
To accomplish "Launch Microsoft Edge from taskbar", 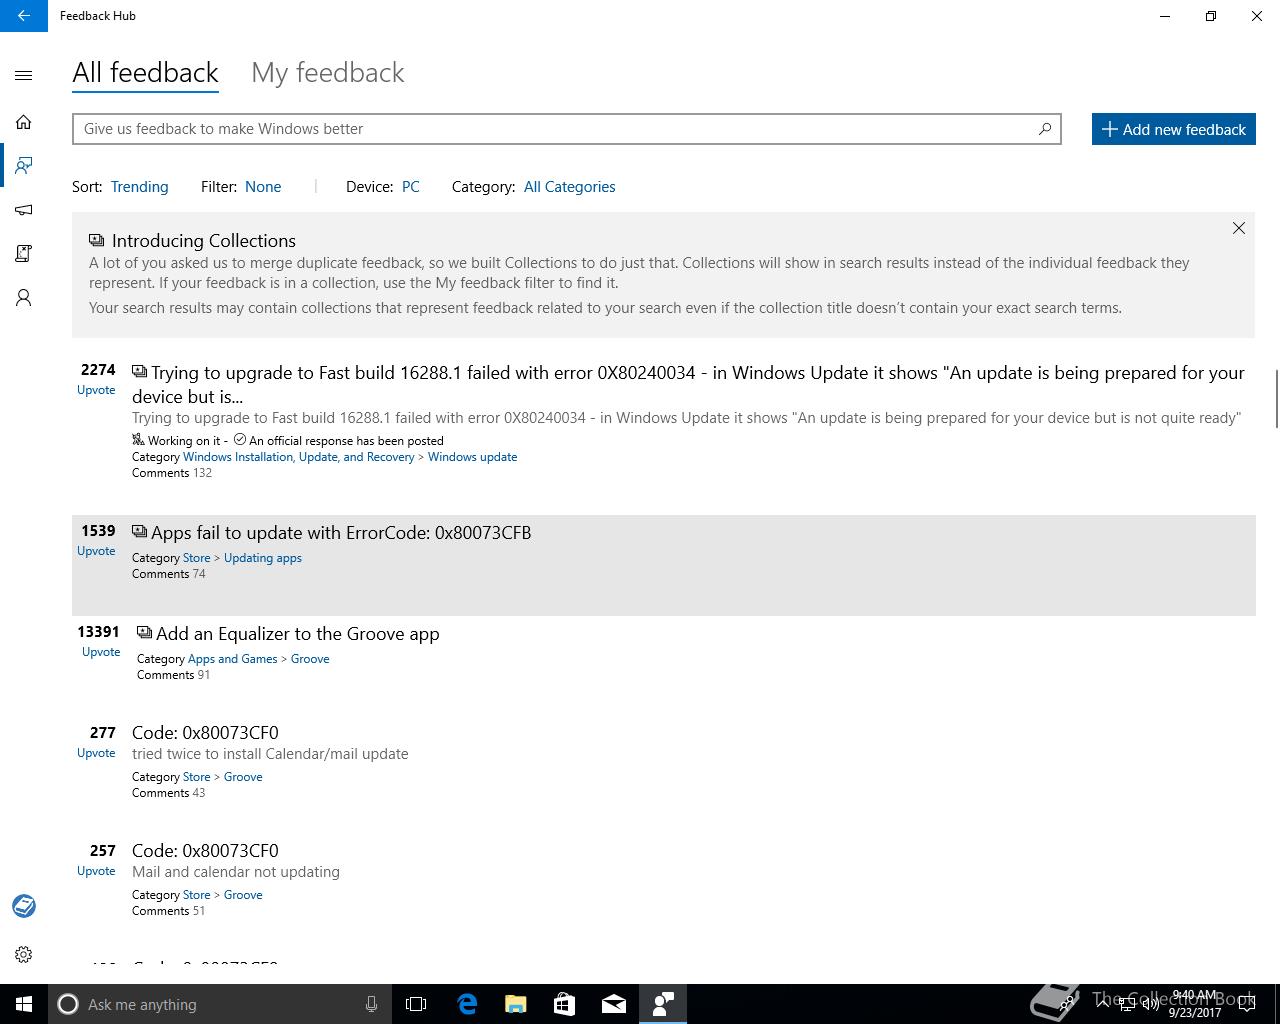I will click(x=467, y=1004).
